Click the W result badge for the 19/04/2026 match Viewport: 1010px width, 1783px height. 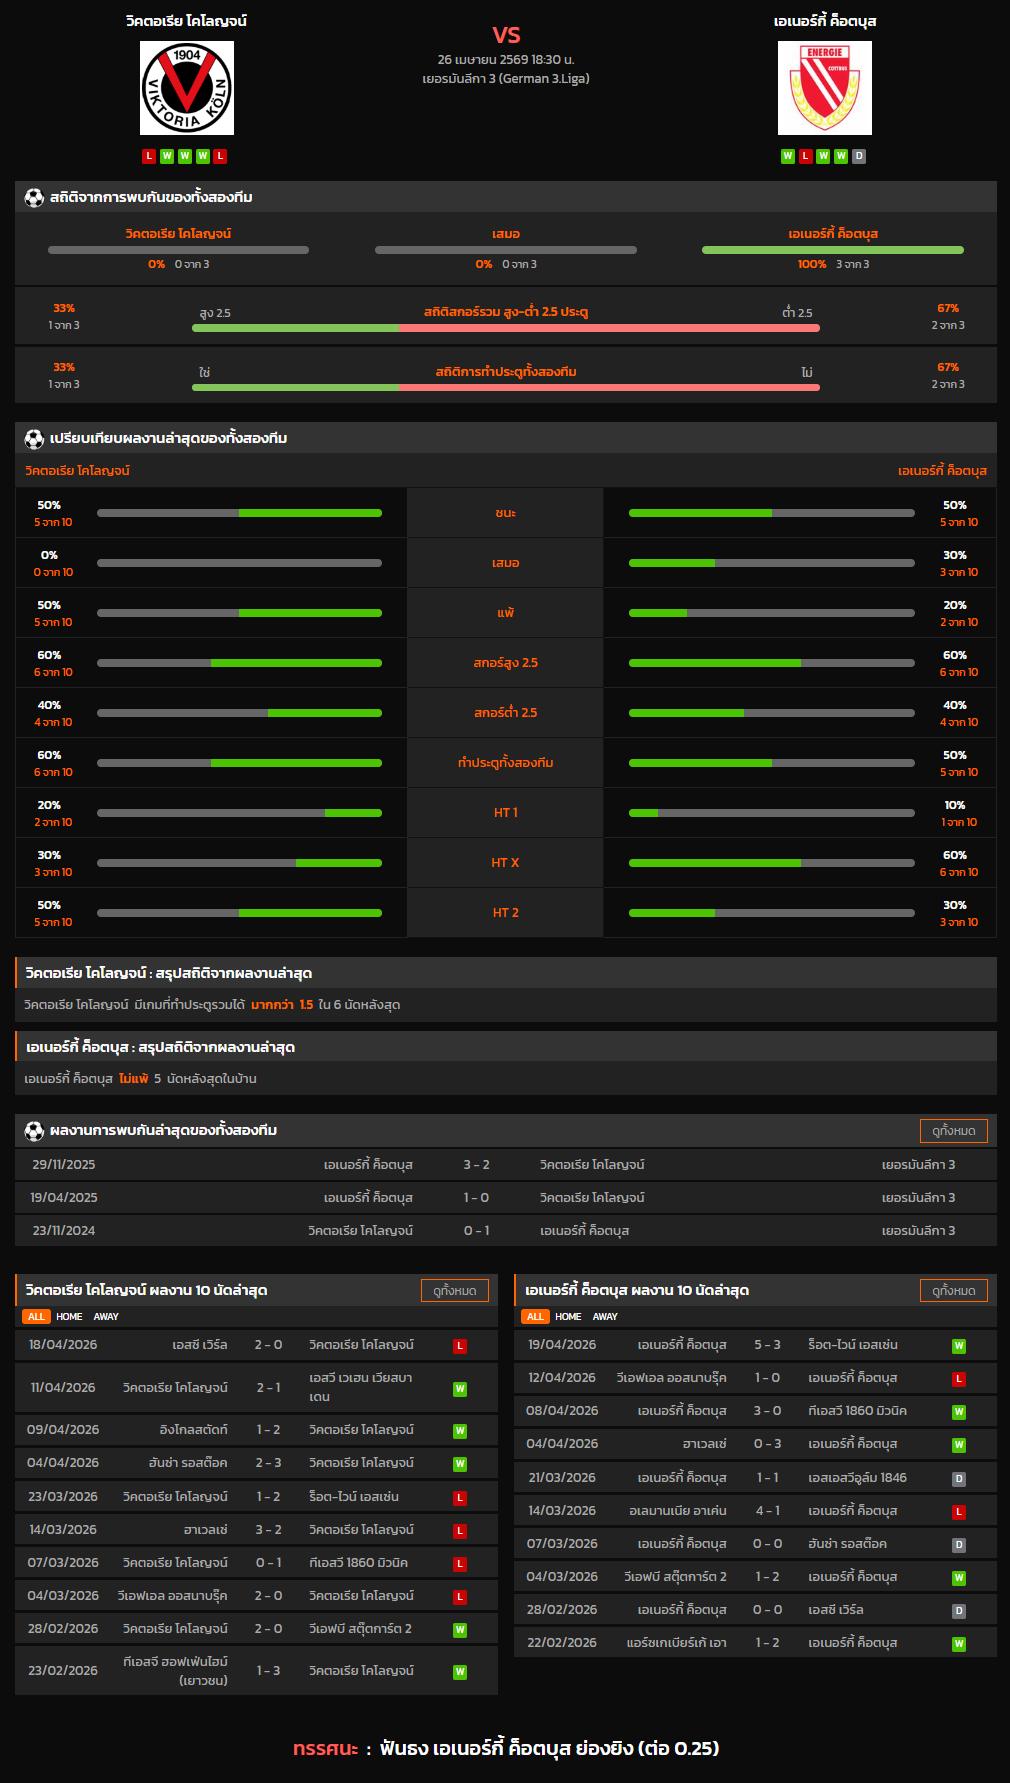tap(958, 1345)
